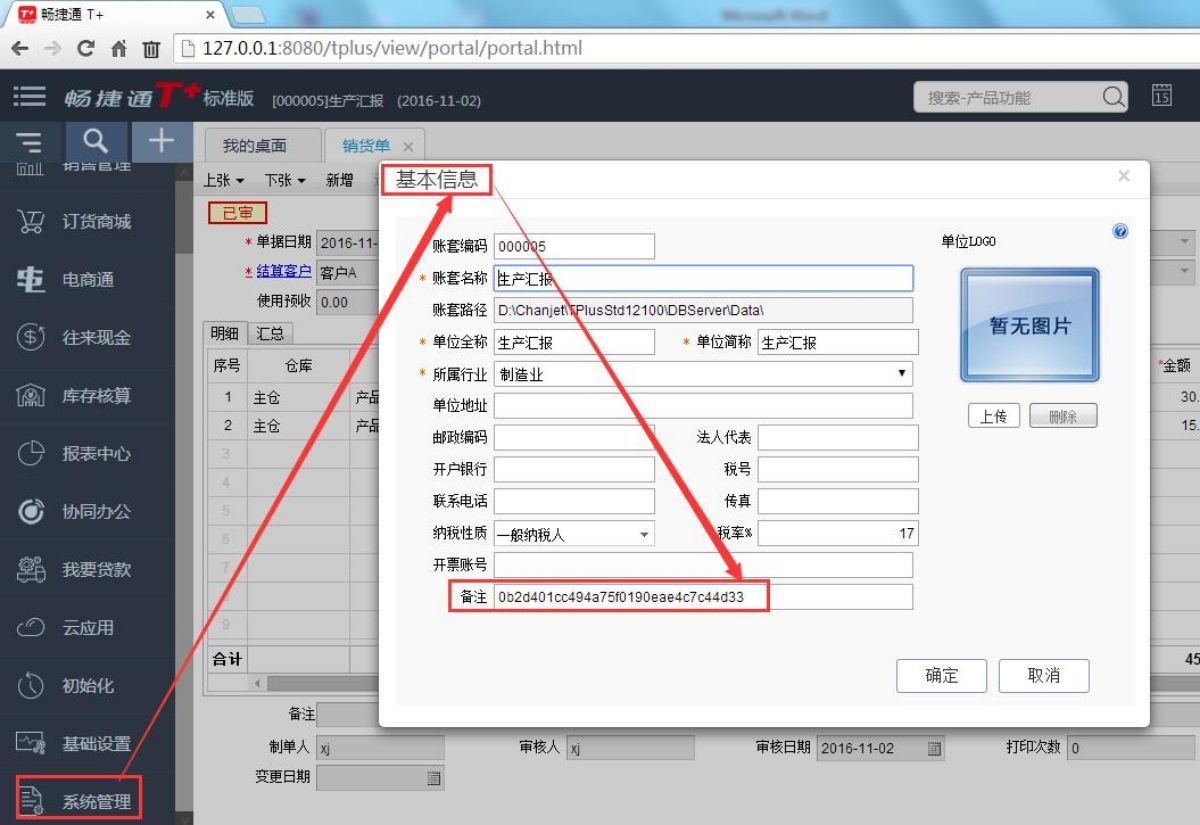Viewport: 1200px width, 825px height.
Task: Close the 销货单 tab
Action: pos(407,147)
